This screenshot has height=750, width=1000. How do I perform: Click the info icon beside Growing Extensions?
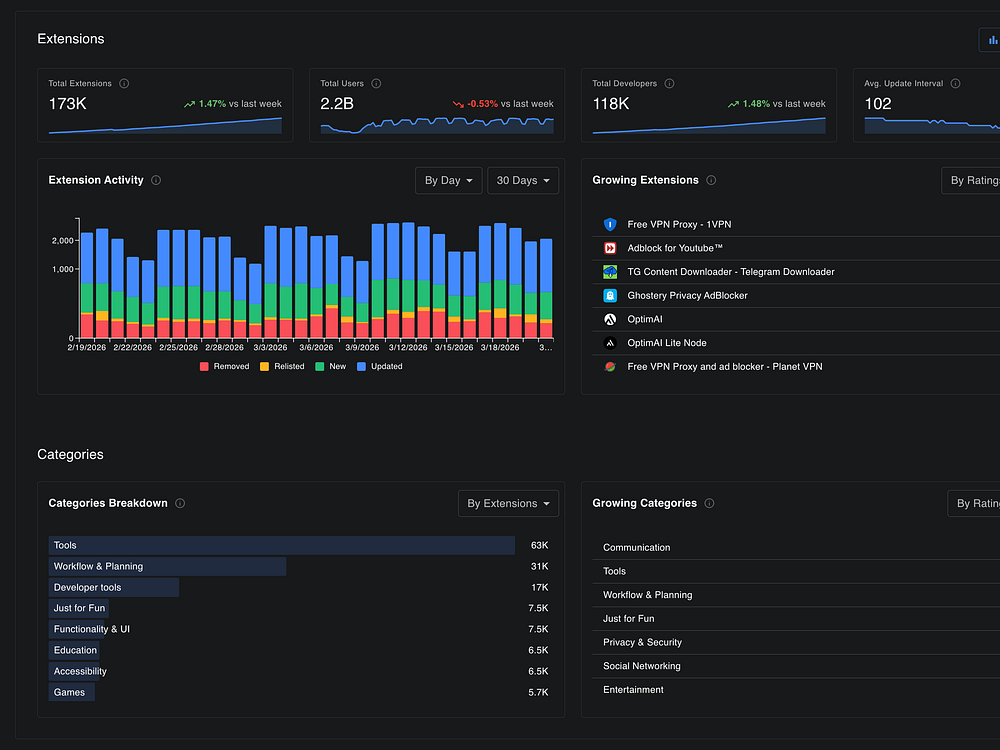(711, 181)
